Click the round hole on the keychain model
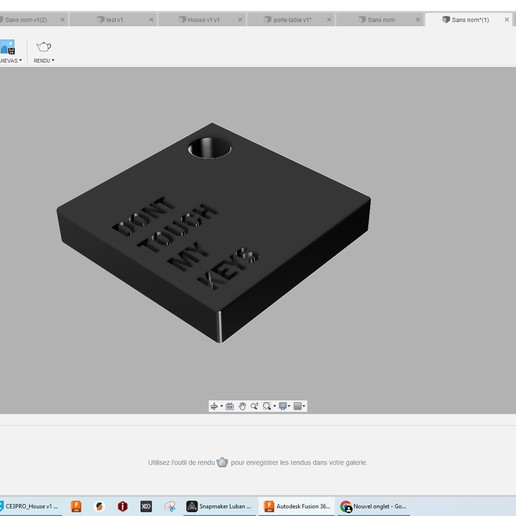 (x=210, y=148)
